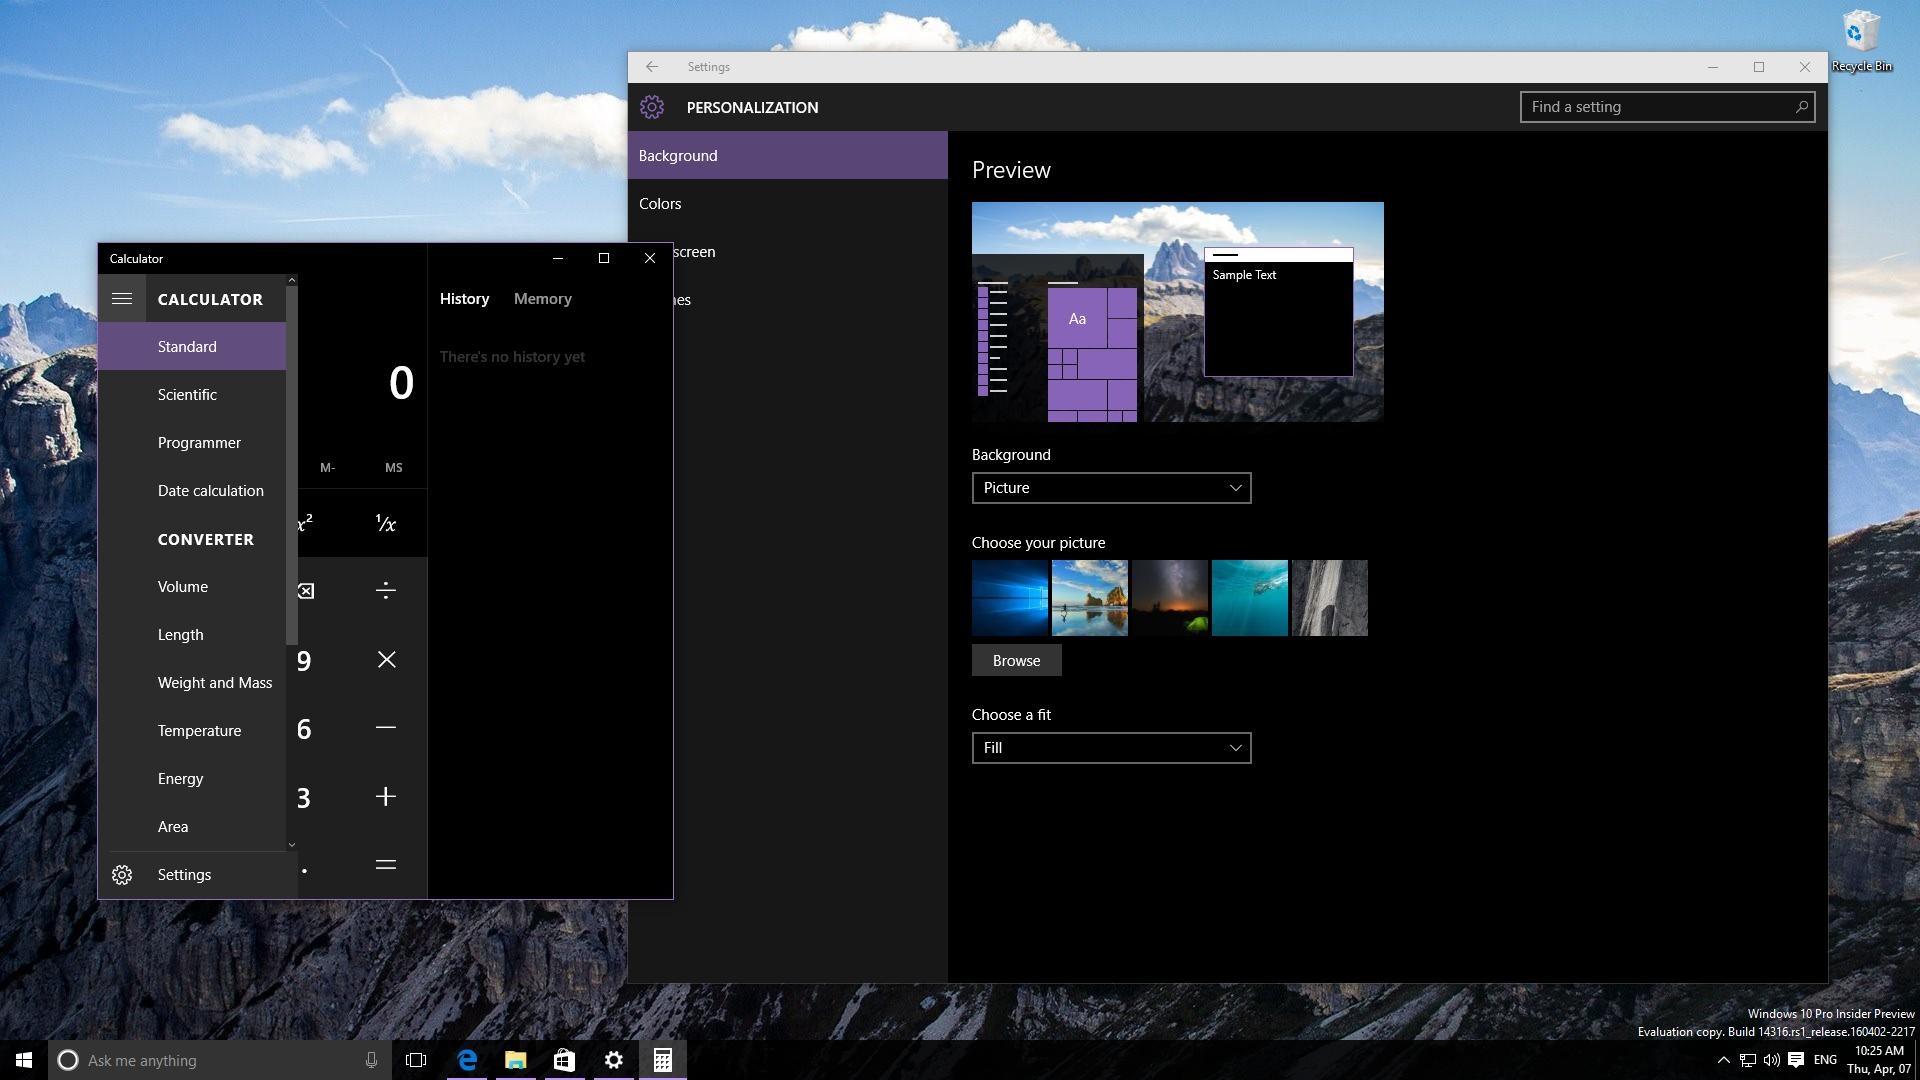
Task: Open Microsoft Edge from the taskbar
Action: coord(467,1060)
